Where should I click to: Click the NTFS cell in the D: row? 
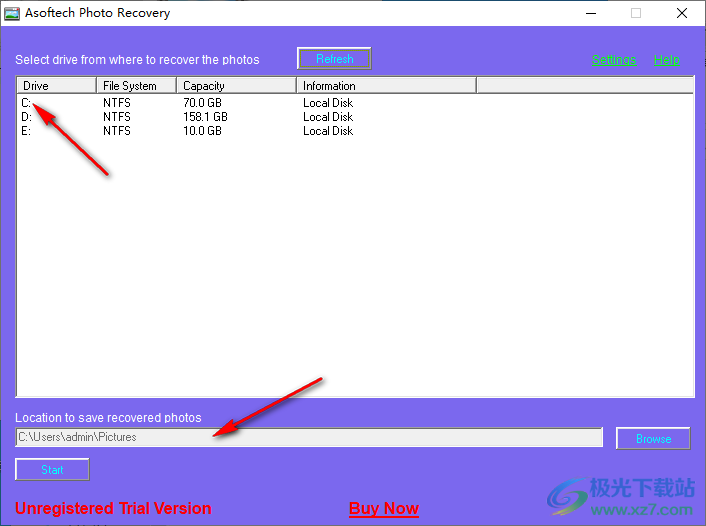(x=117, y=117)
